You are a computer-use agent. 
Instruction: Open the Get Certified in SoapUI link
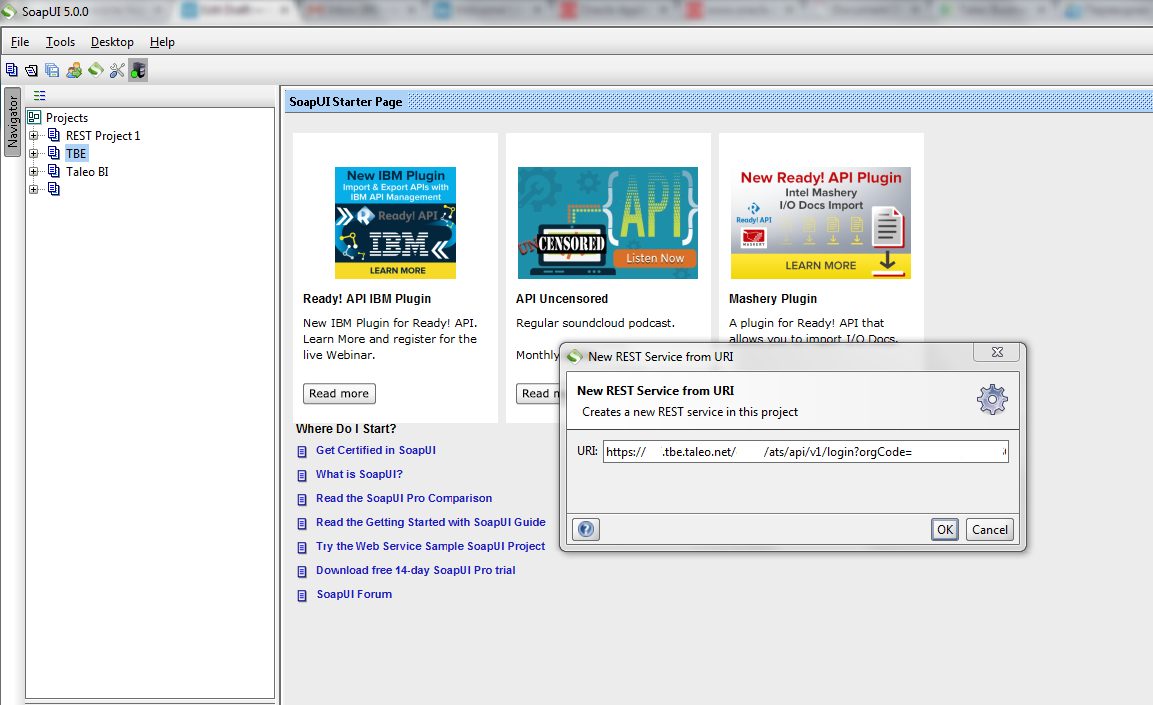[x=375, y=450]
